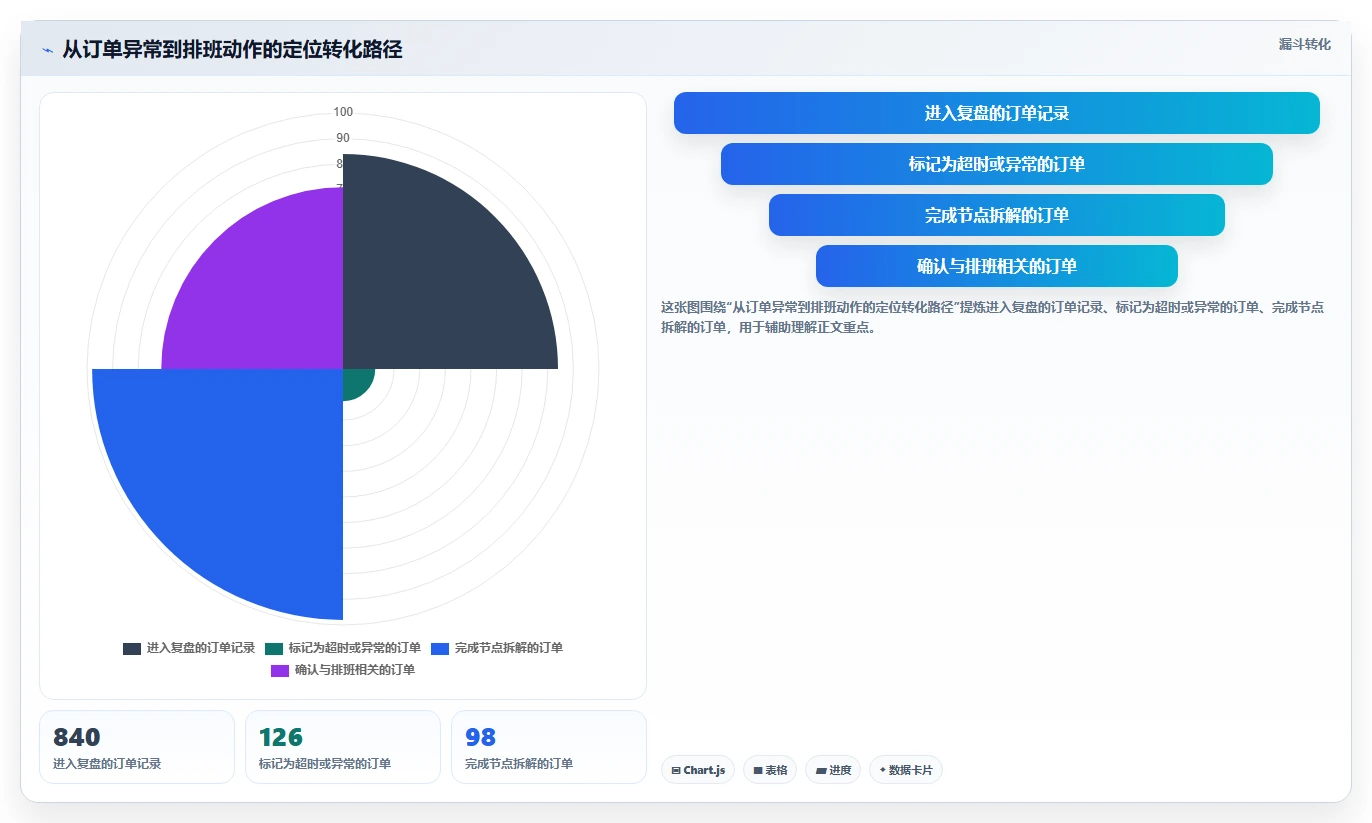Click the 漏斗转化 label in the header
This screenshot has width=1372, height=823.
point(1305,44)
